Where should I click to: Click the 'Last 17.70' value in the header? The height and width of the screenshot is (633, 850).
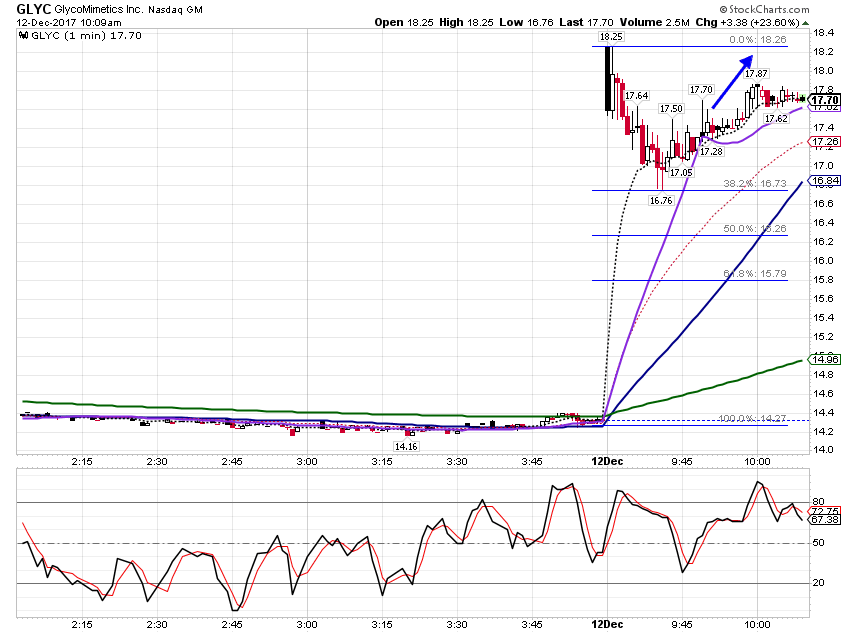coord(586,22)
